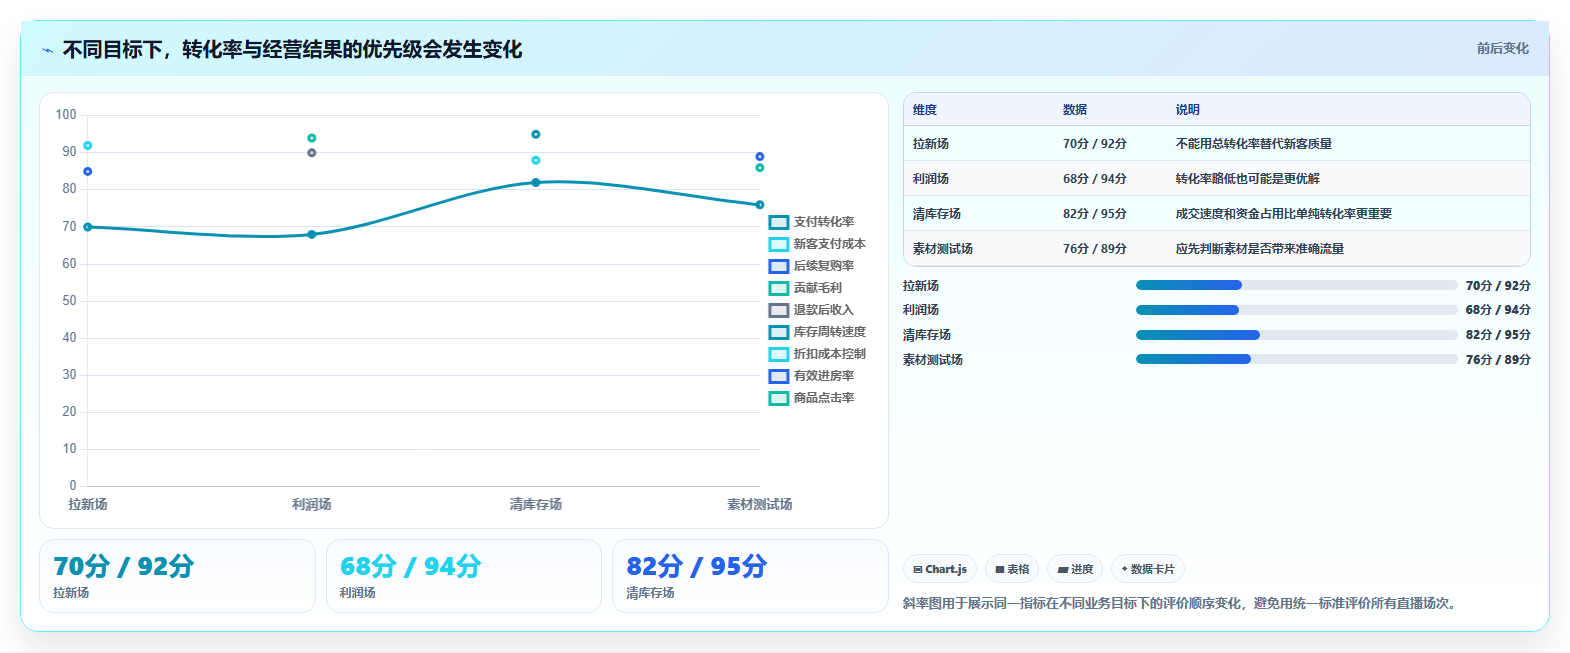Click the 进度 chip
1570x653 pixels.
pyautogui.click(x=1075, y=569)
